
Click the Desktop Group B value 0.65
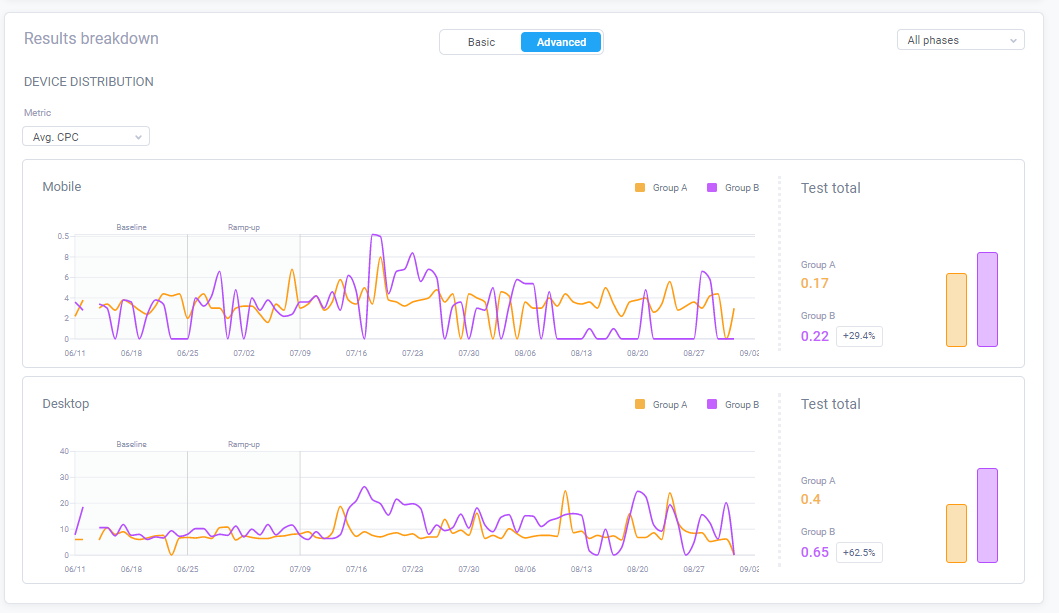click(815, 552)
